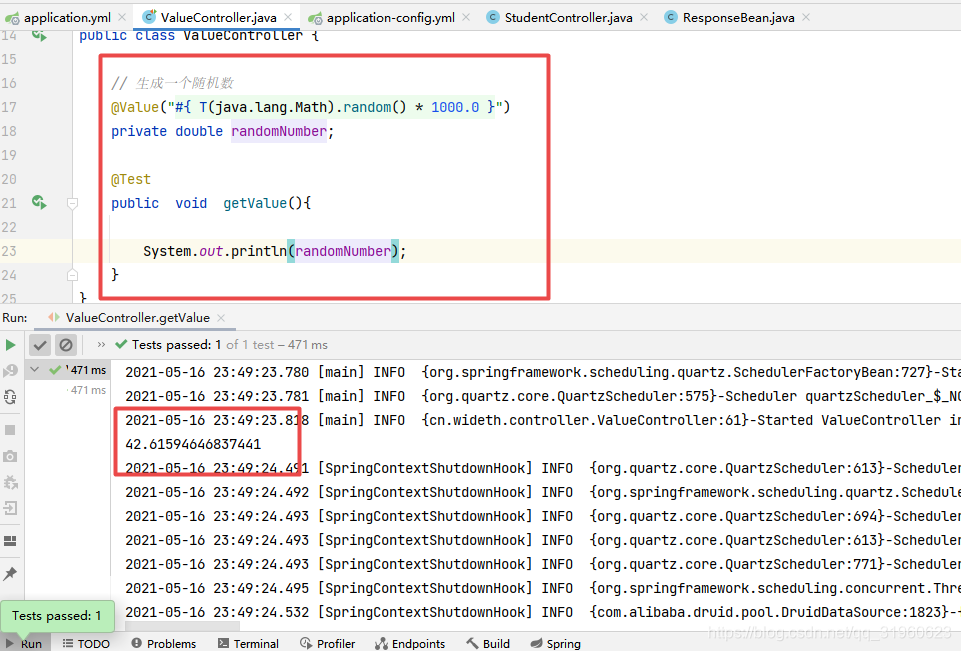Screen dimensions: 961x651
Task: Click the bug debug icon in Run sidebar
Action: pyautogui.click(x=10, y=482)
